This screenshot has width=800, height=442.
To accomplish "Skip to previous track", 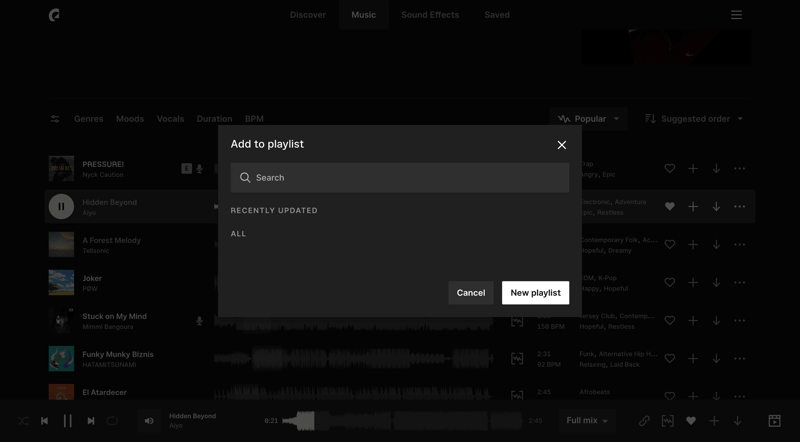I will pyautogui.click(x=44, y=421).
